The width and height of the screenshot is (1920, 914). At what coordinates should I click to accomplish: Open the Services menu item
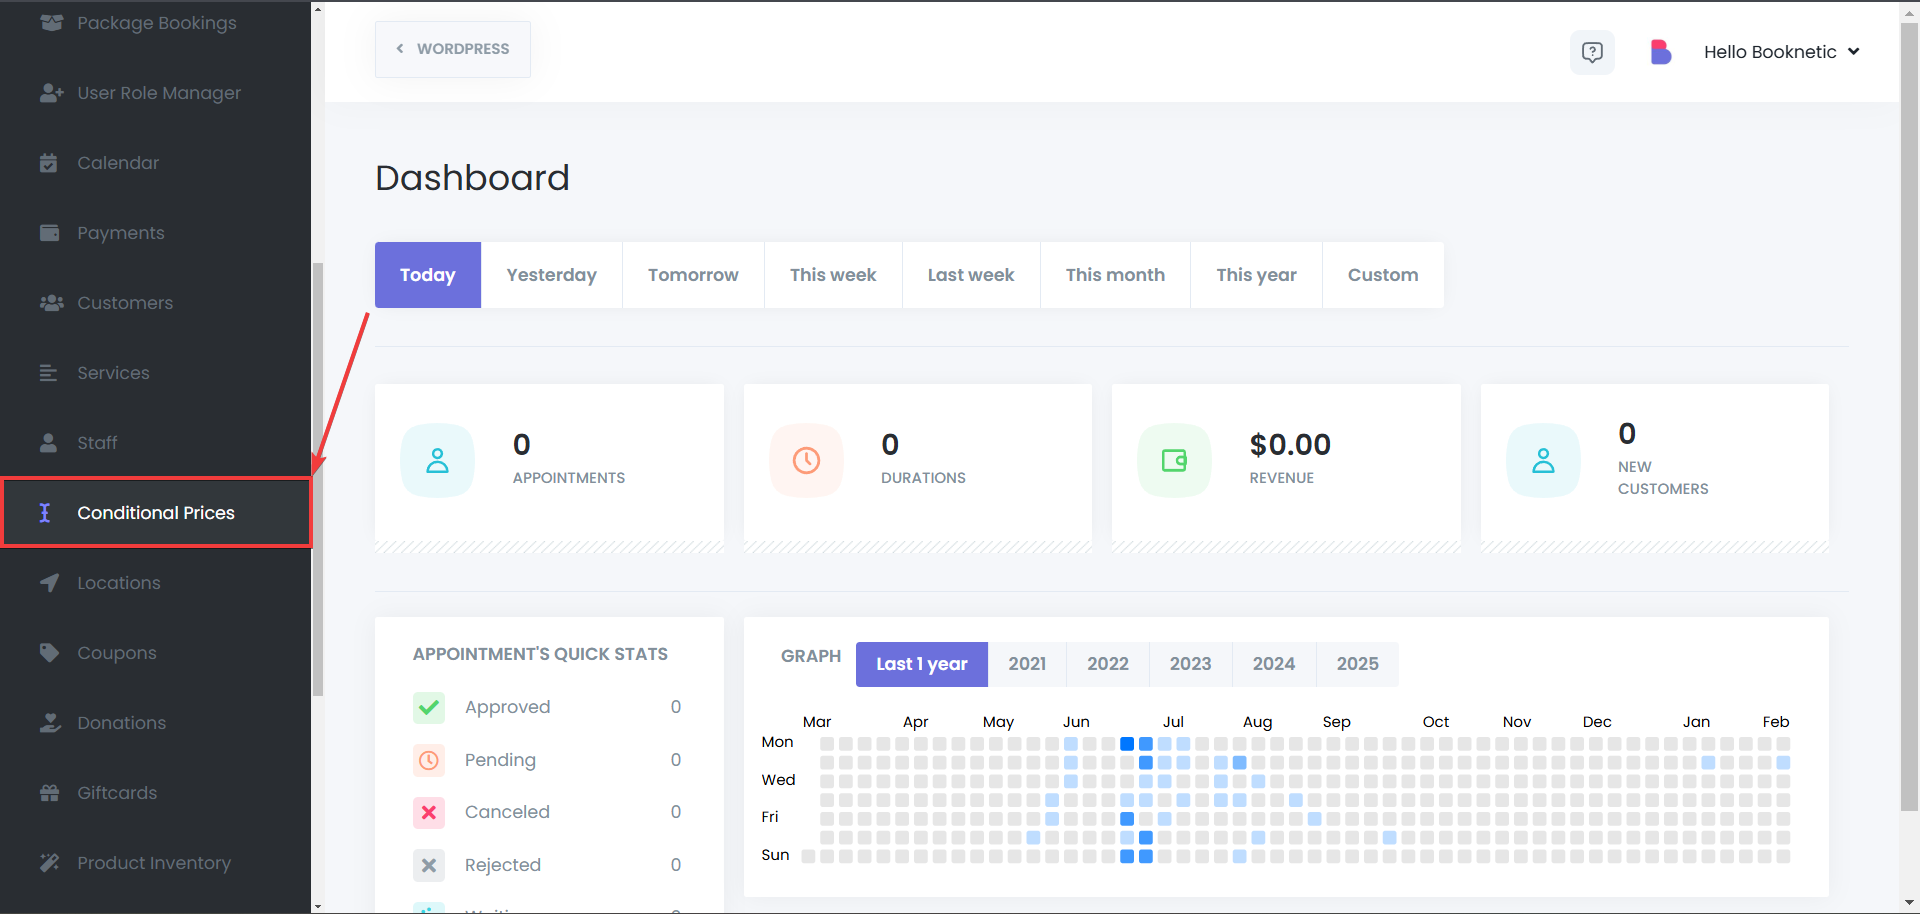[x=113, y=373]
